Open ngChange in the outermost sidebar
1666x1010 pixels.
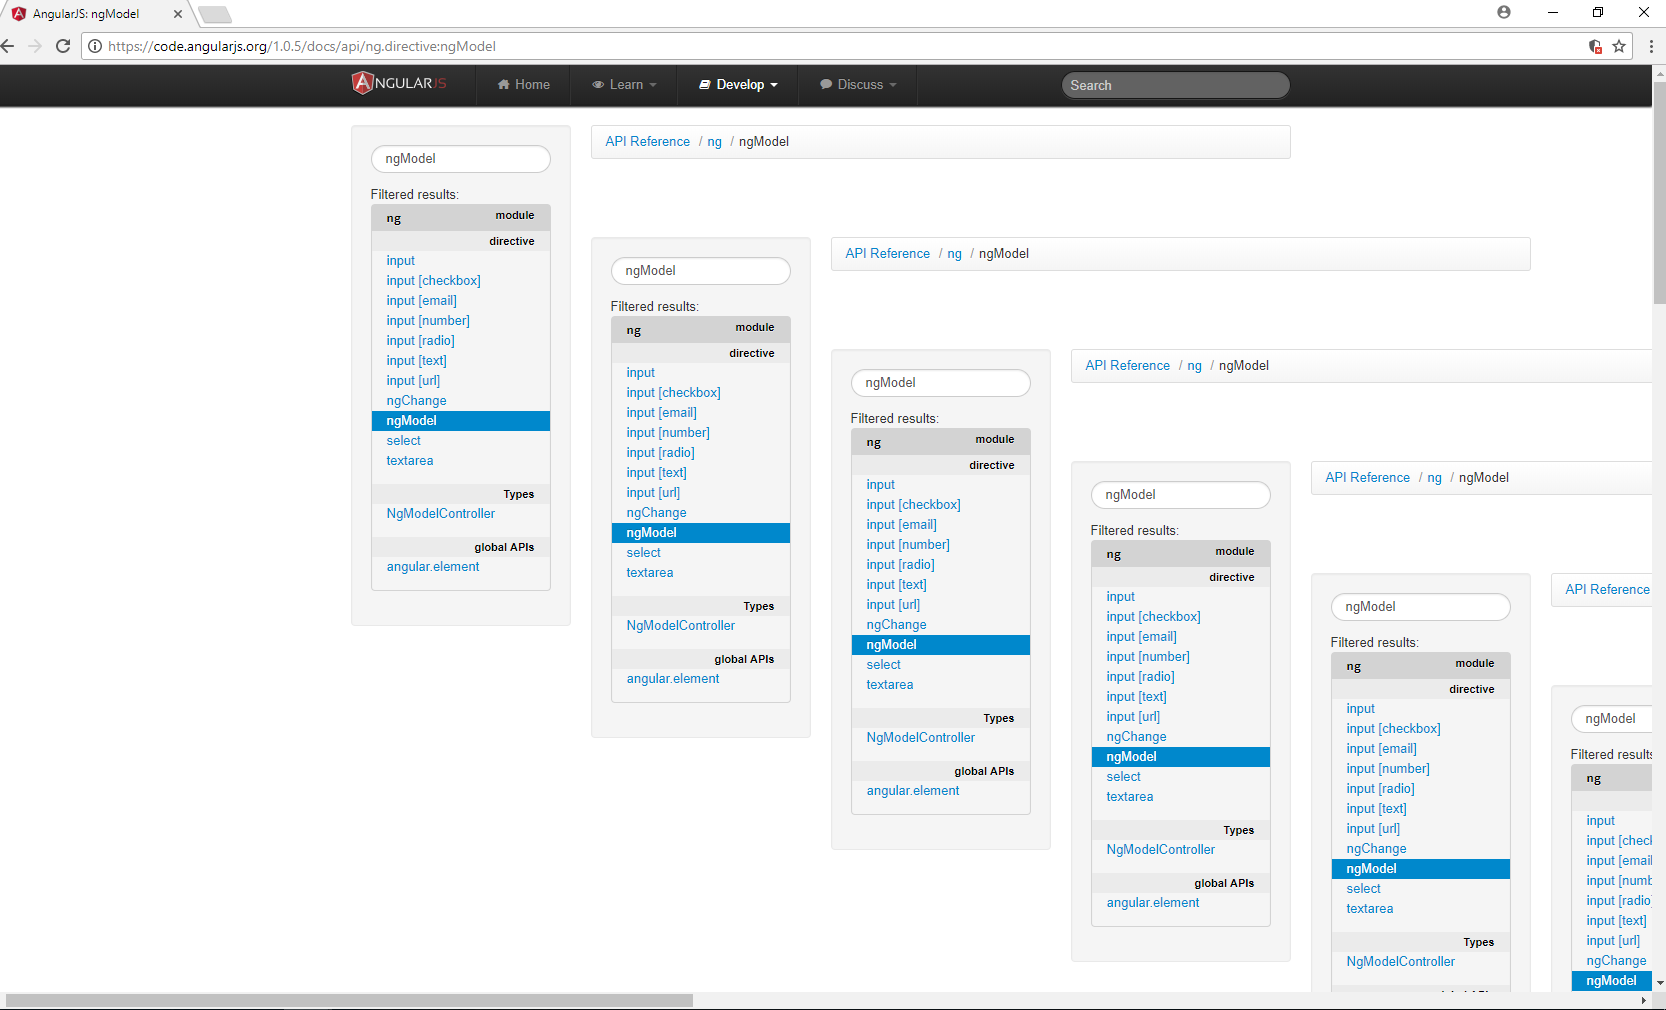417,401
